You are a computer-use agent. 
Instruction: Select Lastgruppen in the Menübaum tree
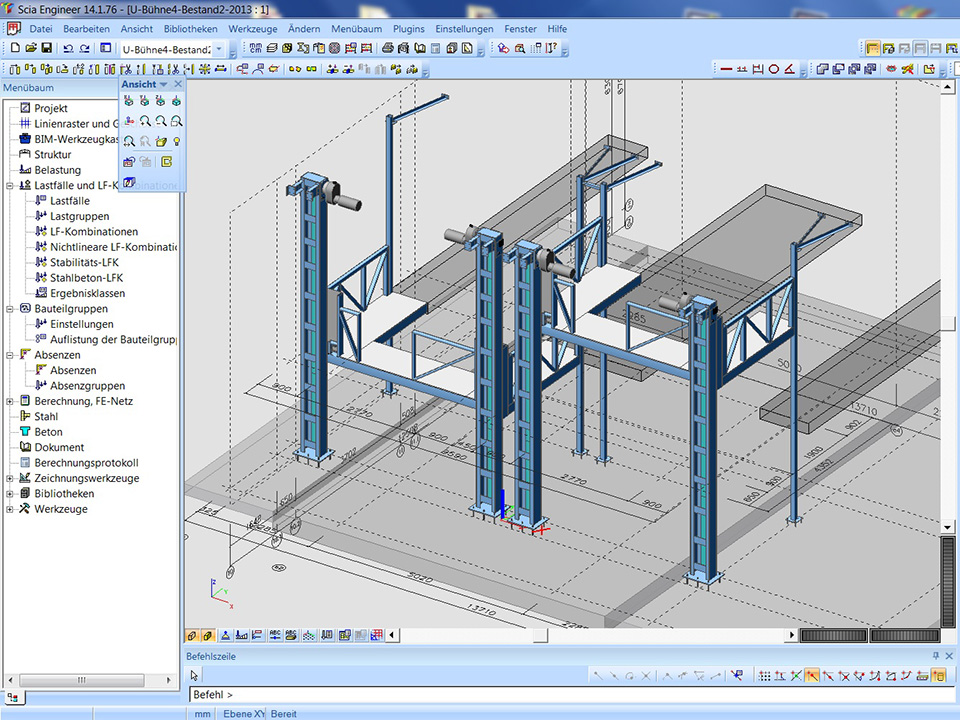(x=79, y=216)
